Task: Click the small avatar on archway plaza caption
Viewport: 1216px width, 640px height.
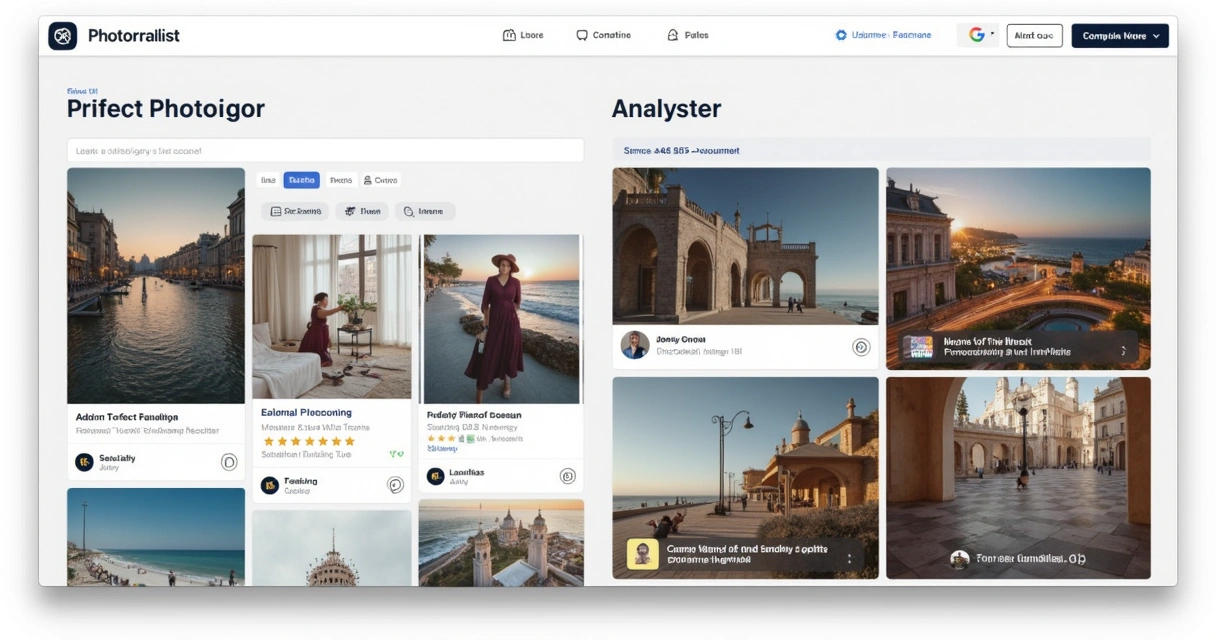Action: 959,559
